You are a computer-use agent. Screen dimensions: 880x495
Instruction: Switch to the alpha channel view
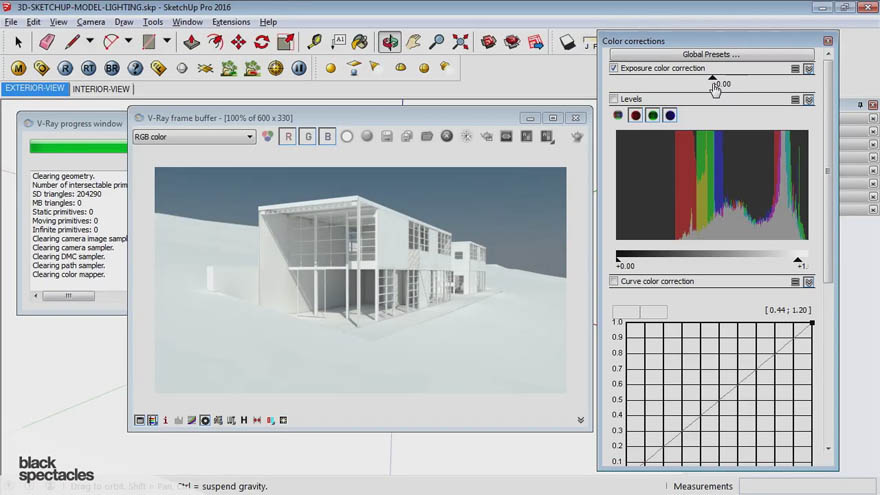point(347,136)
